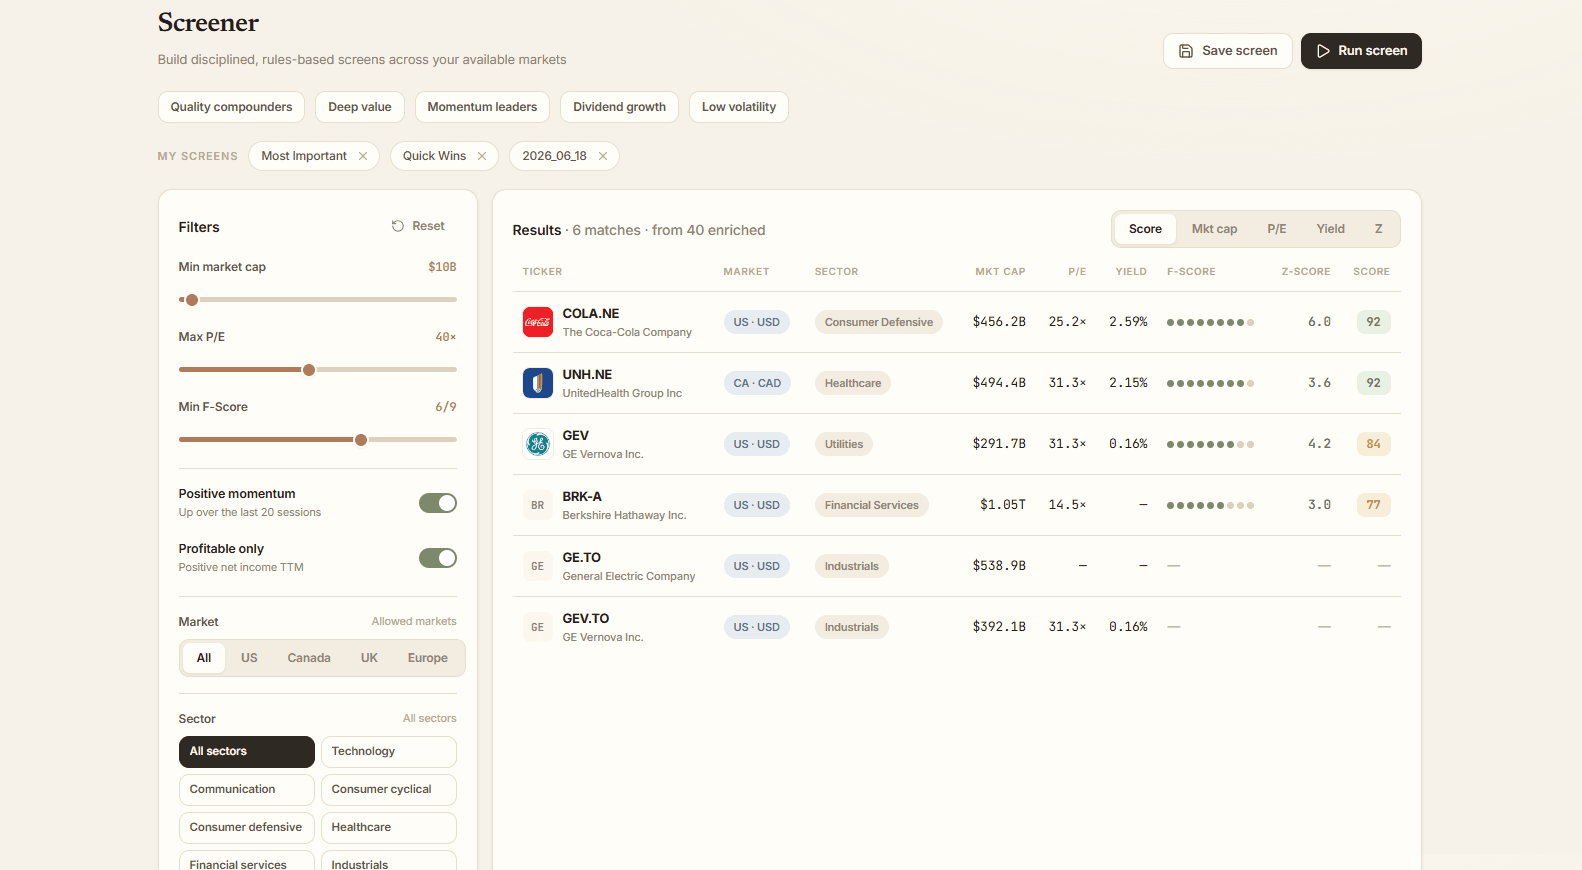This screenshot has width=1582, height=870.
Task: Click the BR placeholder icon for Berkshire Hathaway
Action: (x=538, y=505)
